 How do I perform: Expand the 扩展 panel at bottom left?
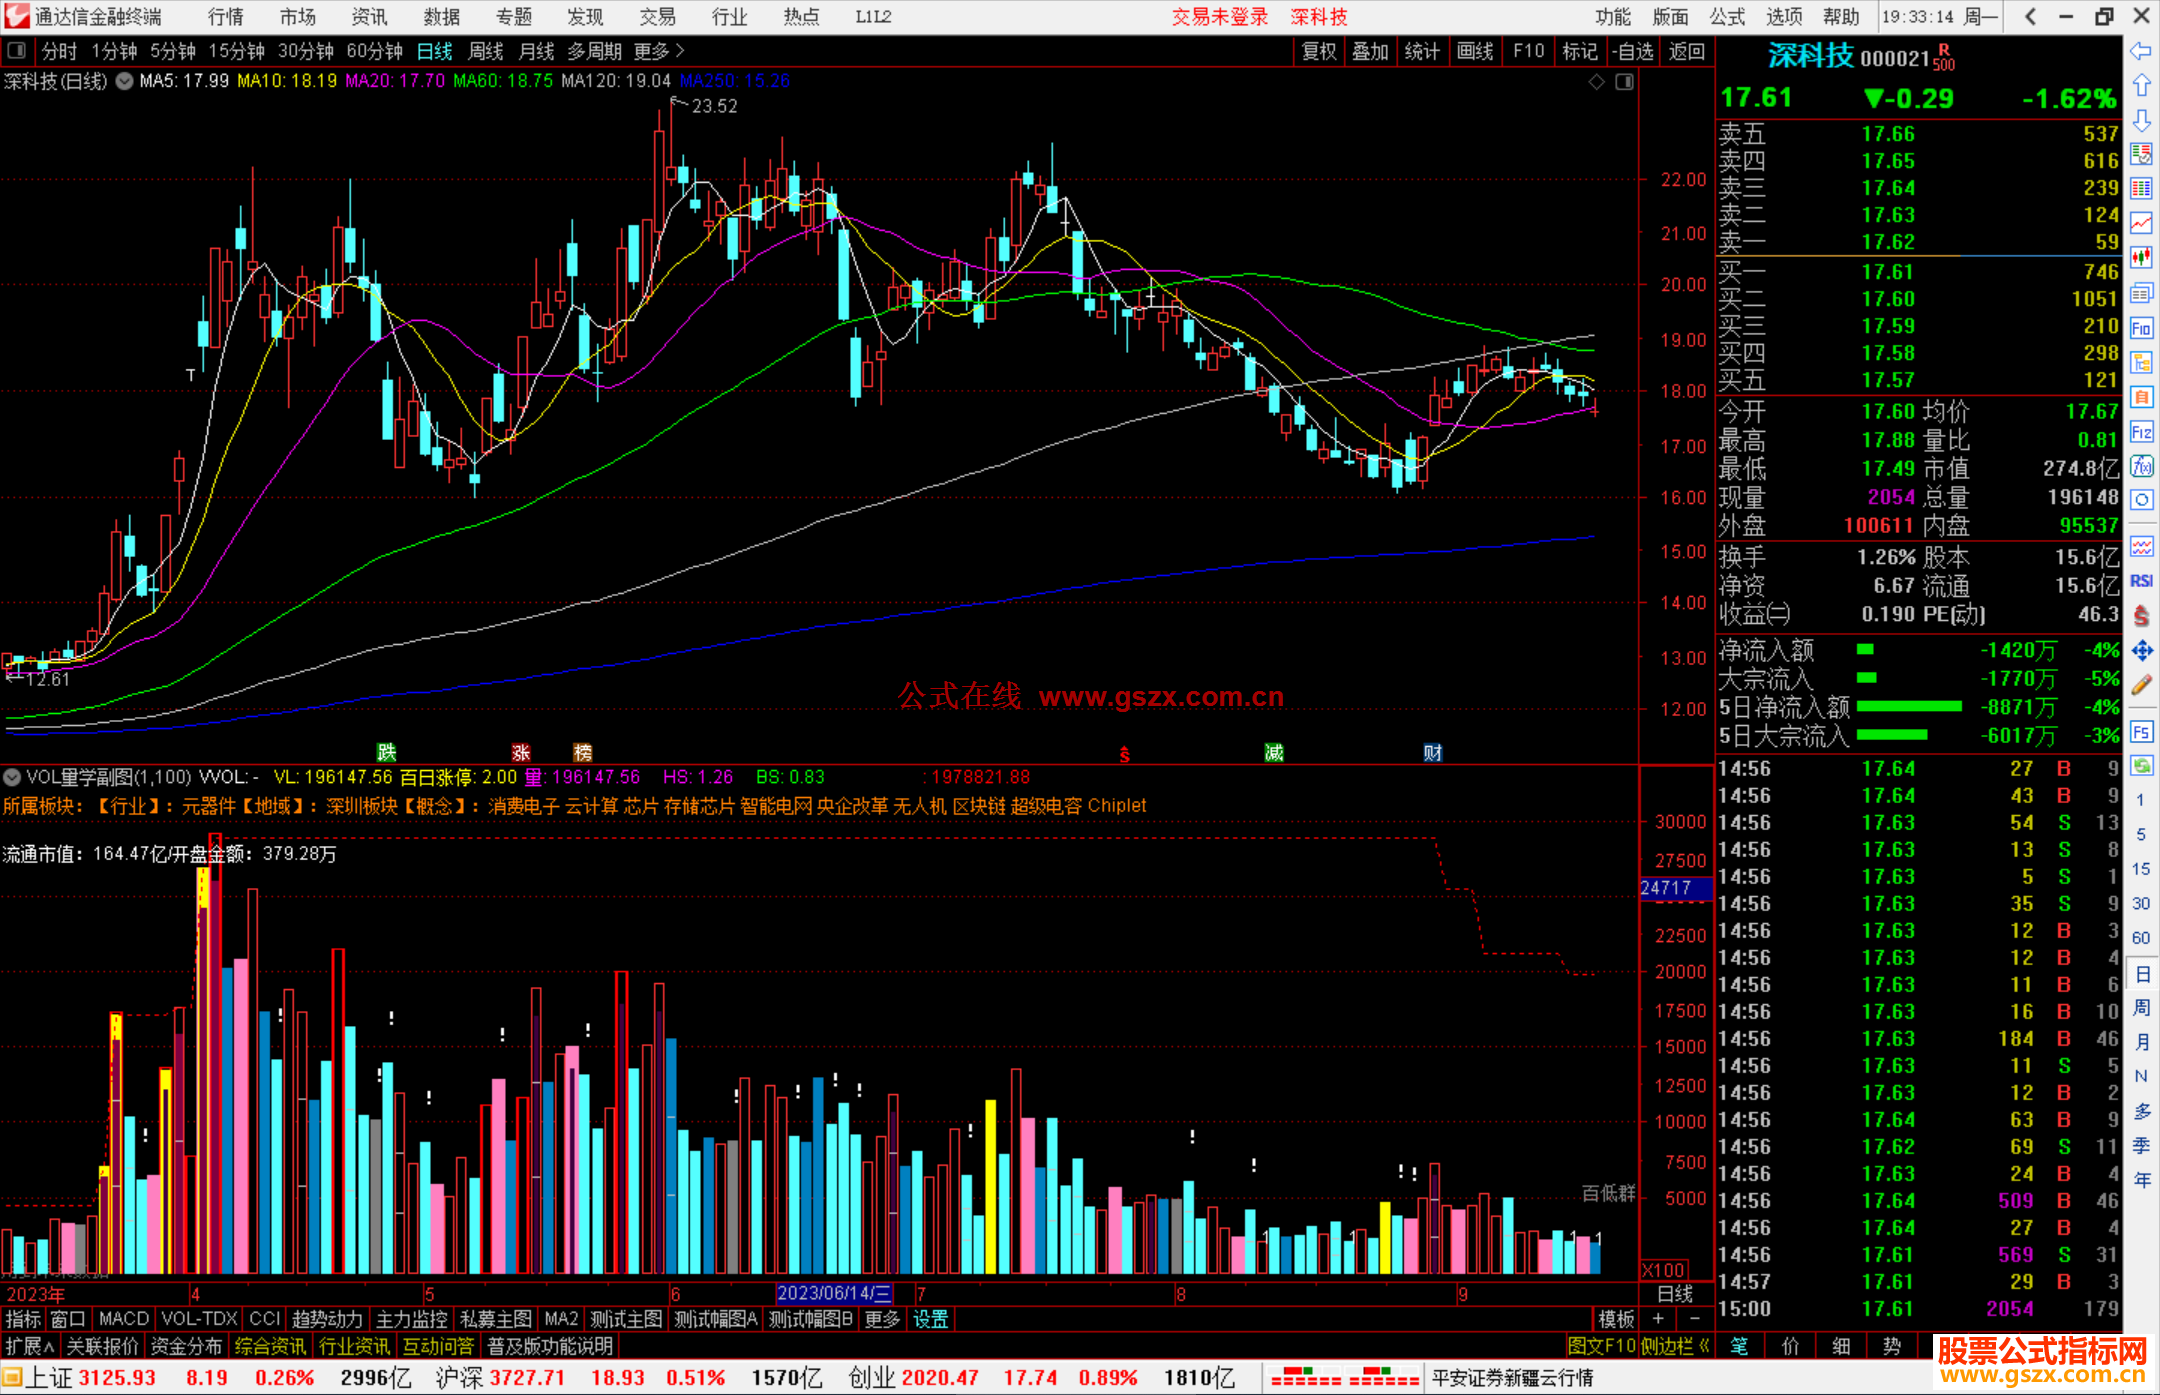coord(29,1346)
